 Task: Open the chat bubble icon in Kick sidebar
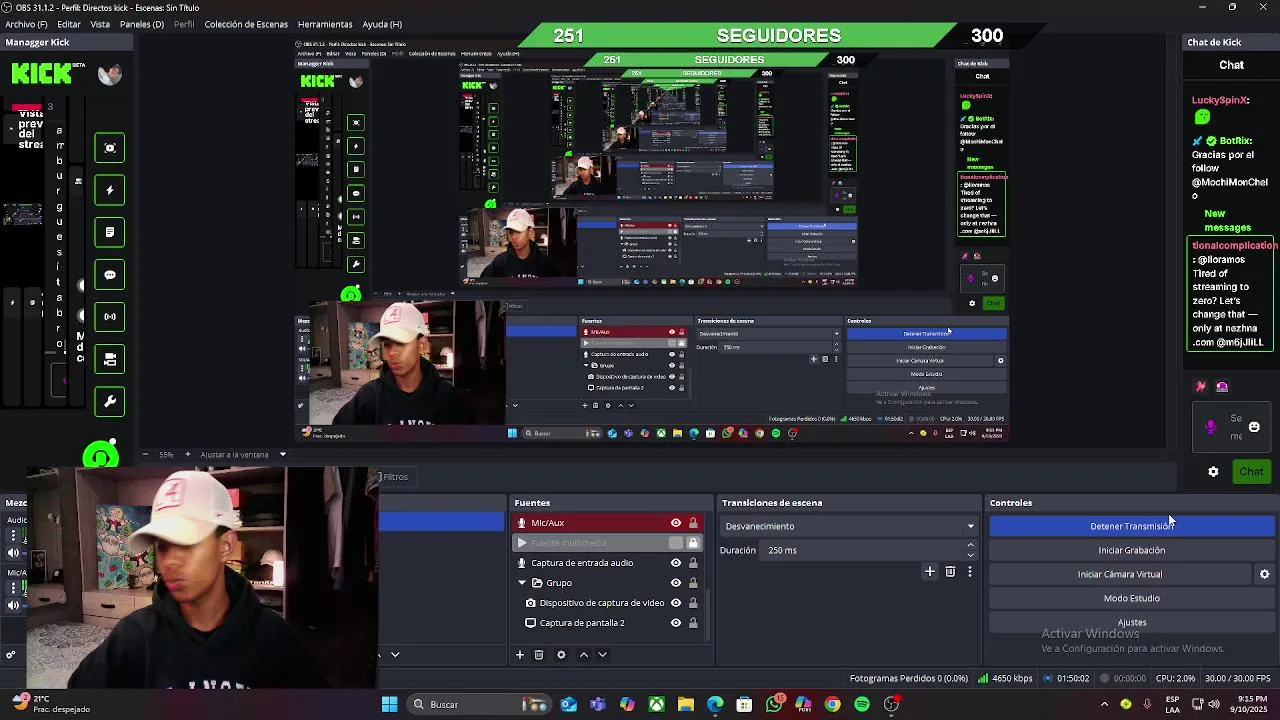[x=110, y=274]
